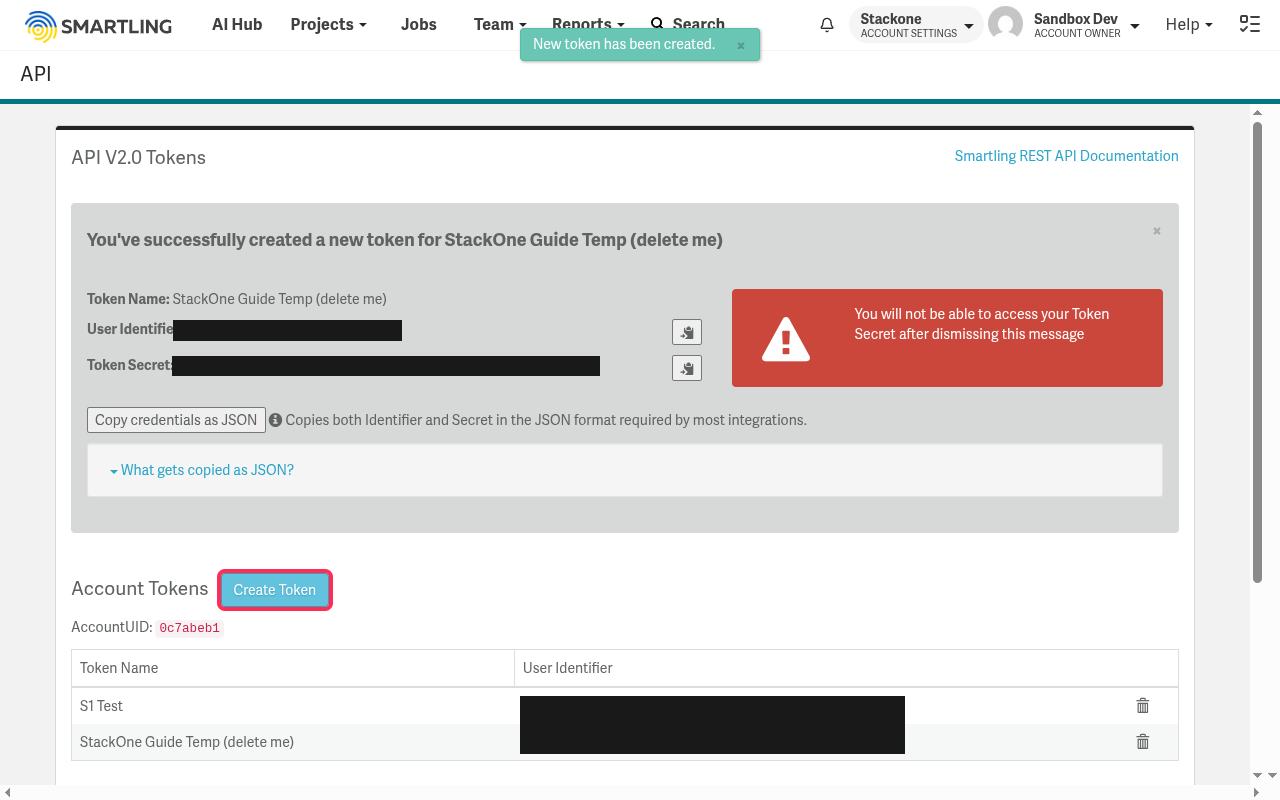This screenshot has height=800, width=1280.
Task: Click the horizontal scroll left arrow
Action: click(9, 792)
